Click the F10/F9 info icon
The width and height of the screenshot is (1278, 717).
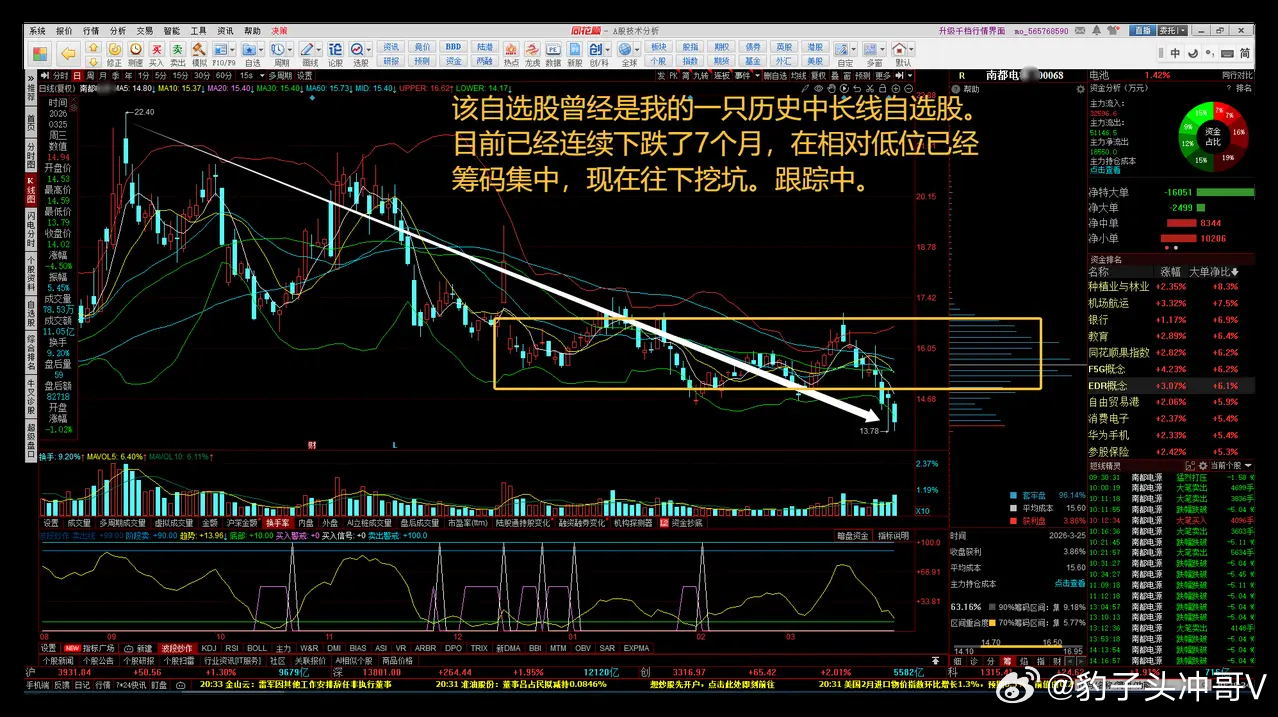coord(222,55)
